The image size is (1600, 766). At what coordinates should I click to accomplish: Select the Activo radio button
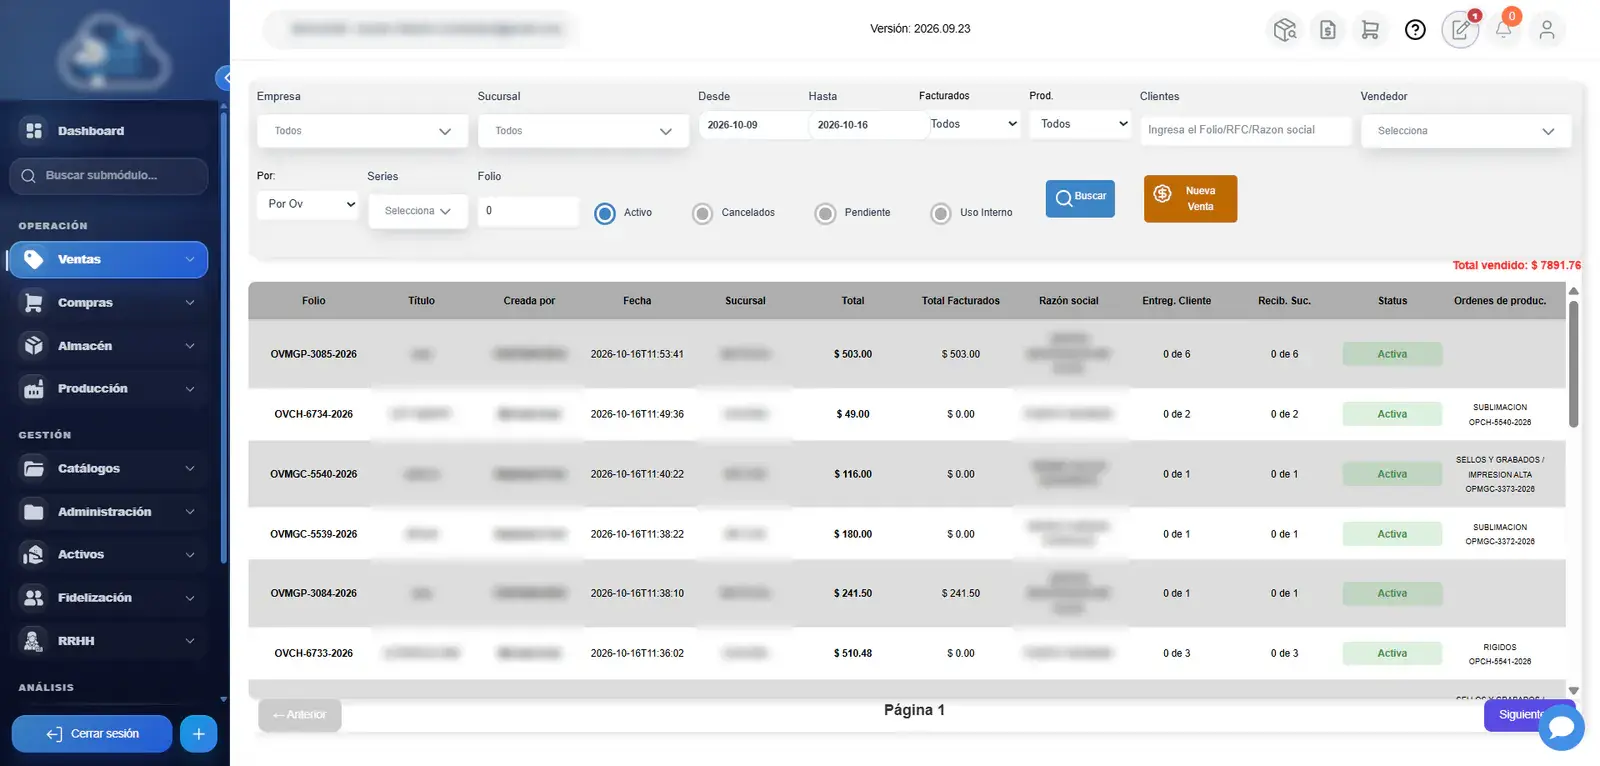point(605,213)
